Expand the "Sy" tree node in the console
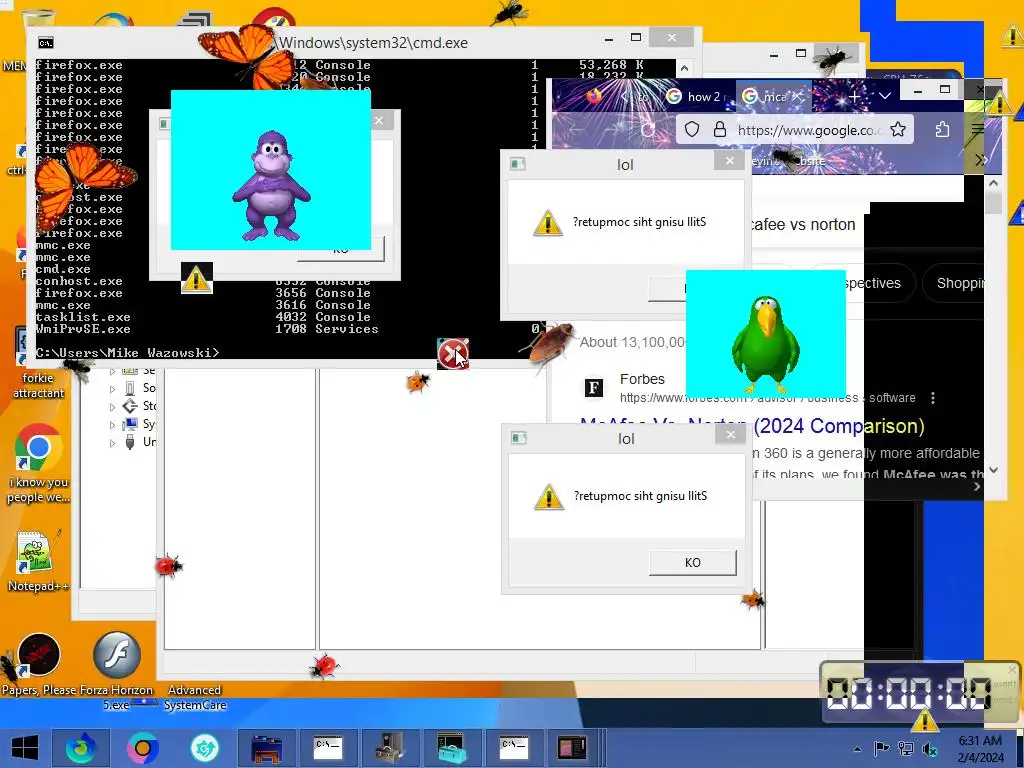 tap(112, 425)
